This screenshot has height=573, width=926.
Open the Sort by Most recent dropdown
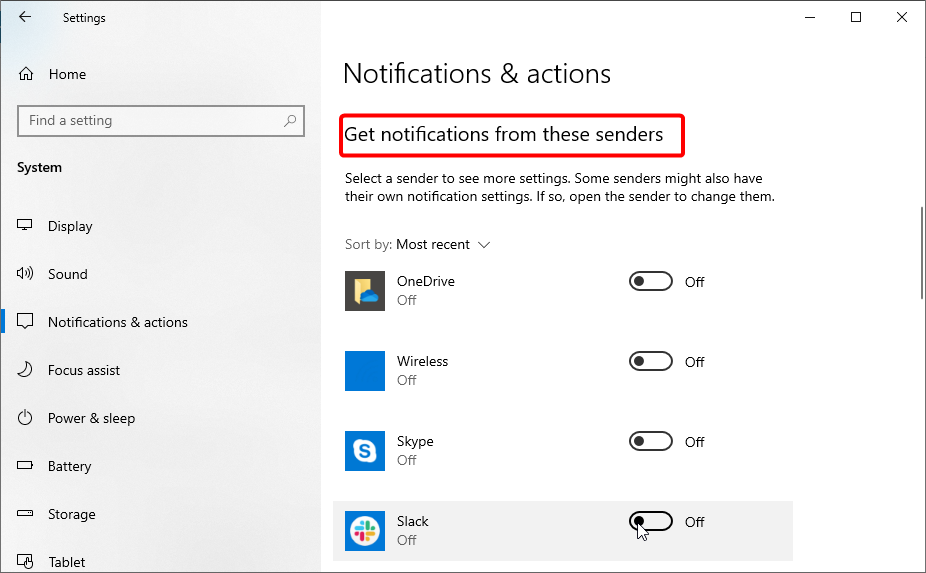418,245
